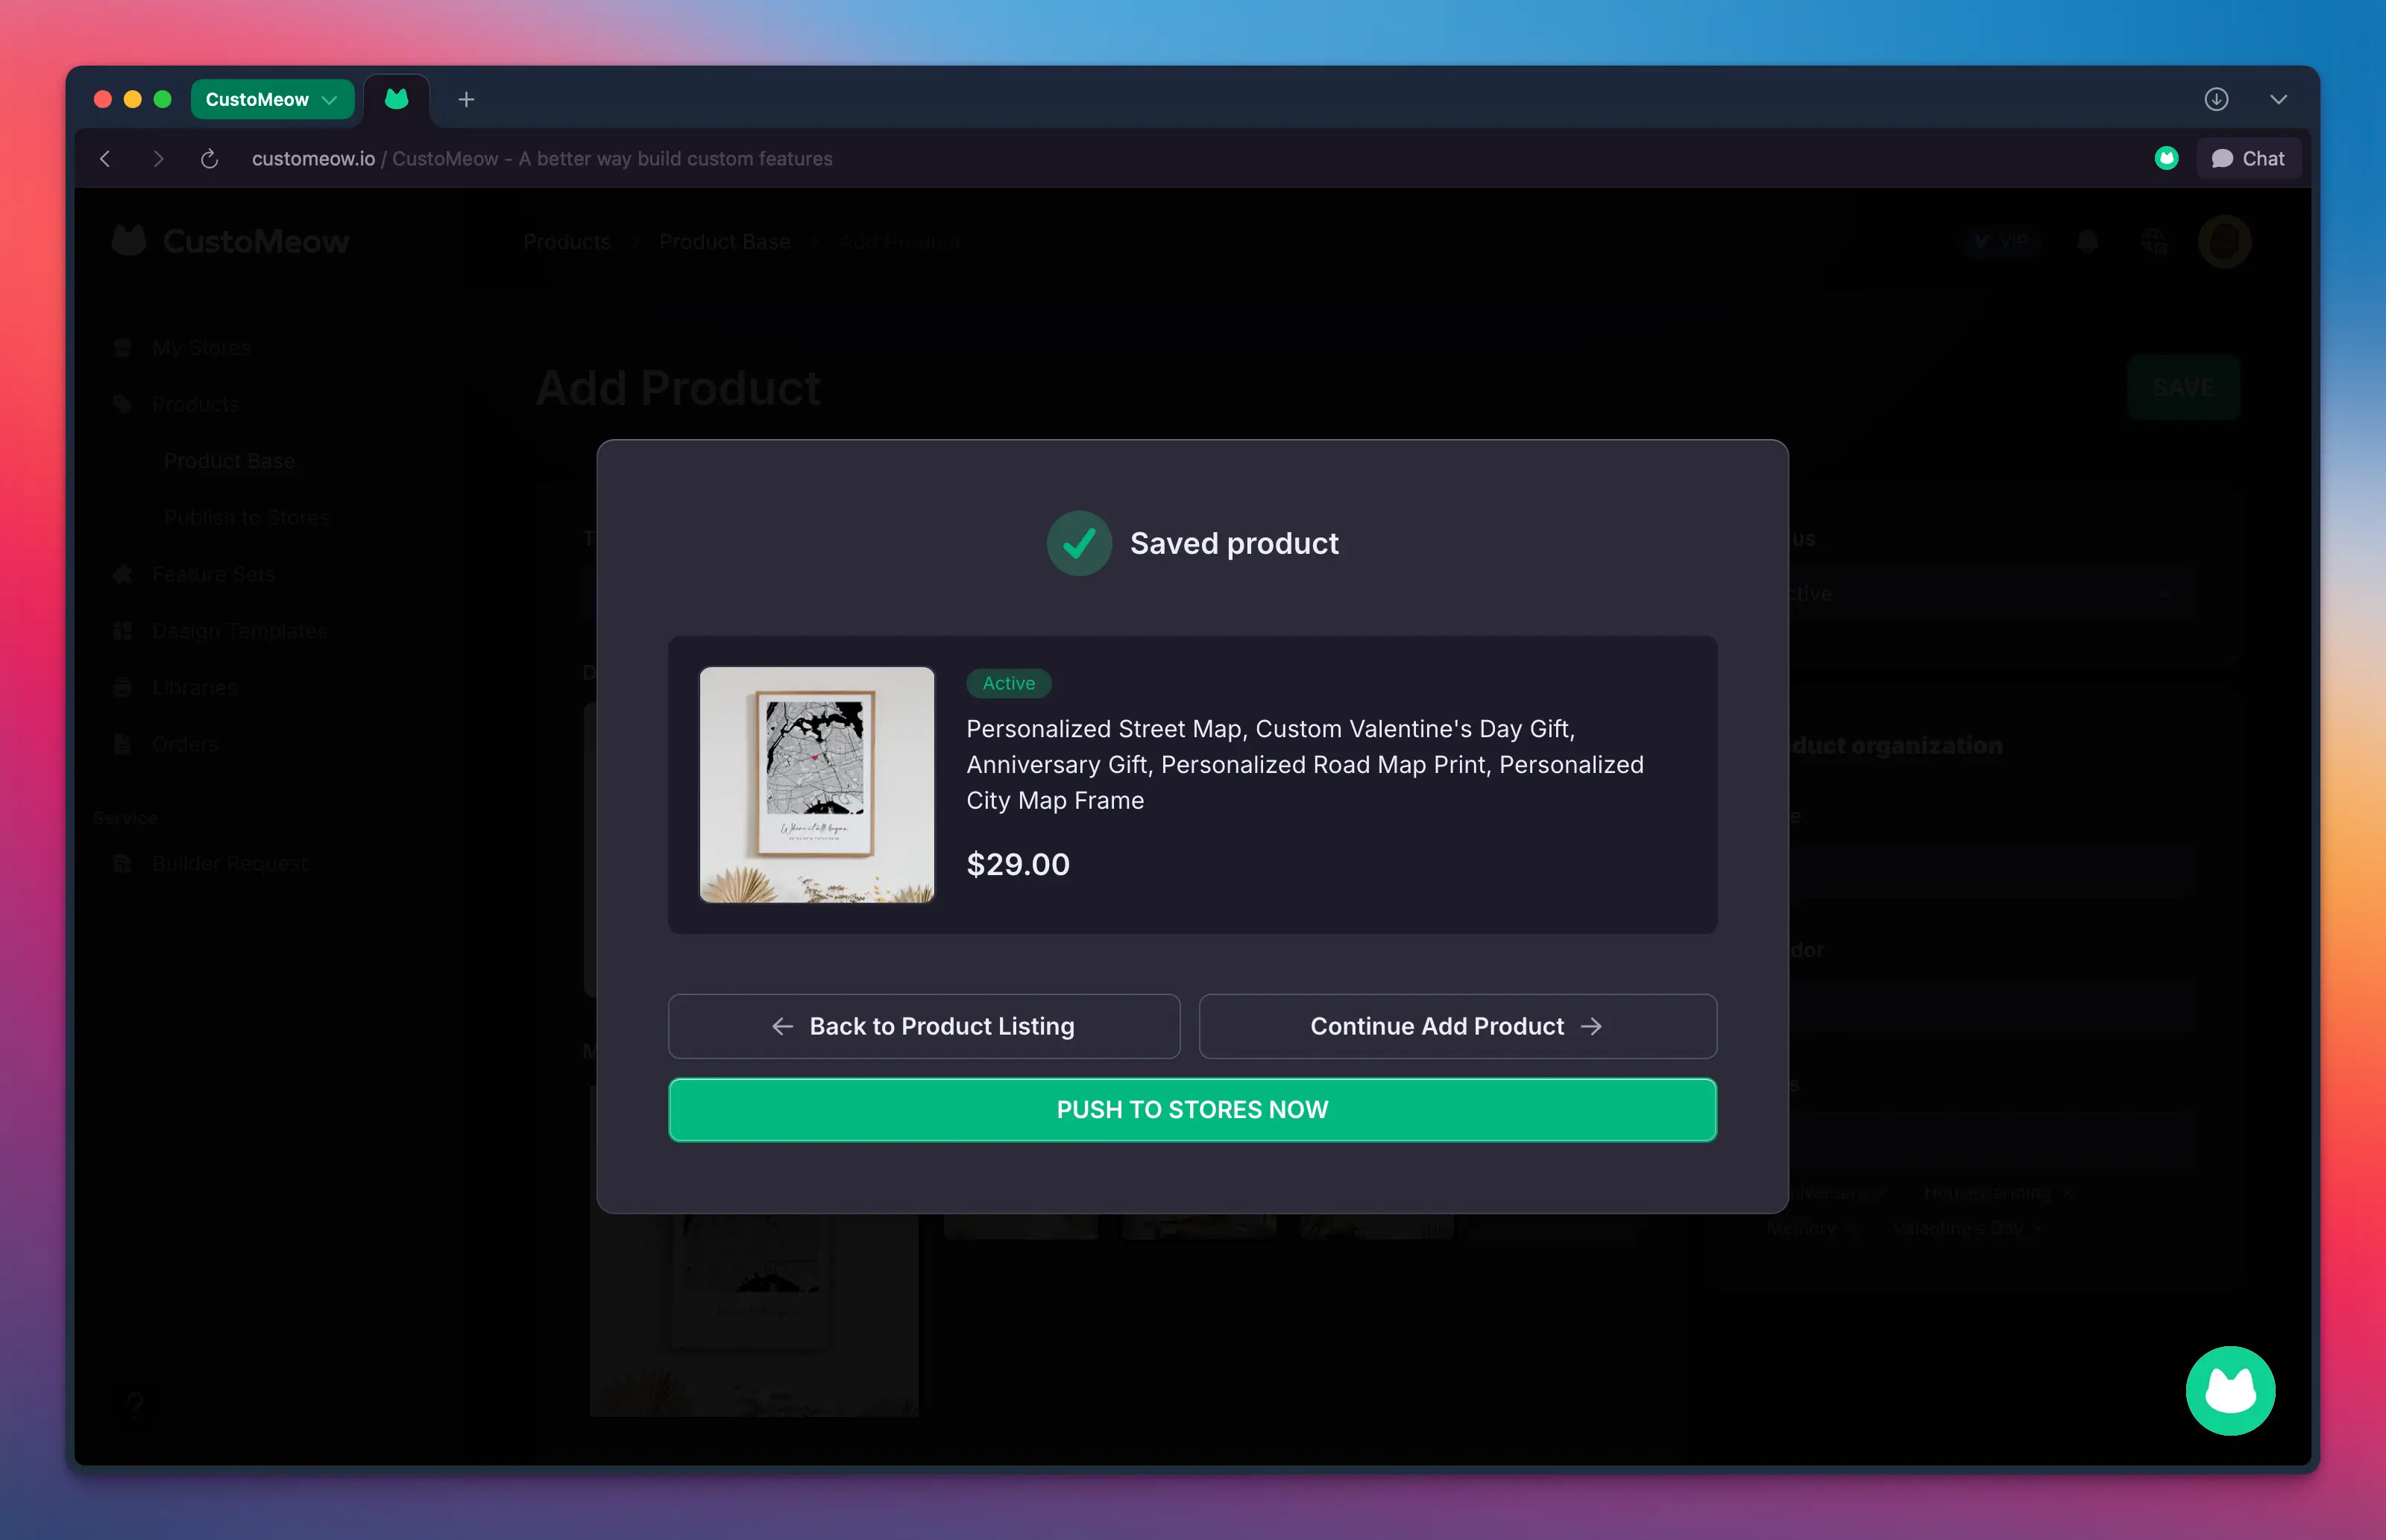Viewport: 2386px width, 1540px height.
Task: Go Back to Product Listing
Action: click(924, 1026)
